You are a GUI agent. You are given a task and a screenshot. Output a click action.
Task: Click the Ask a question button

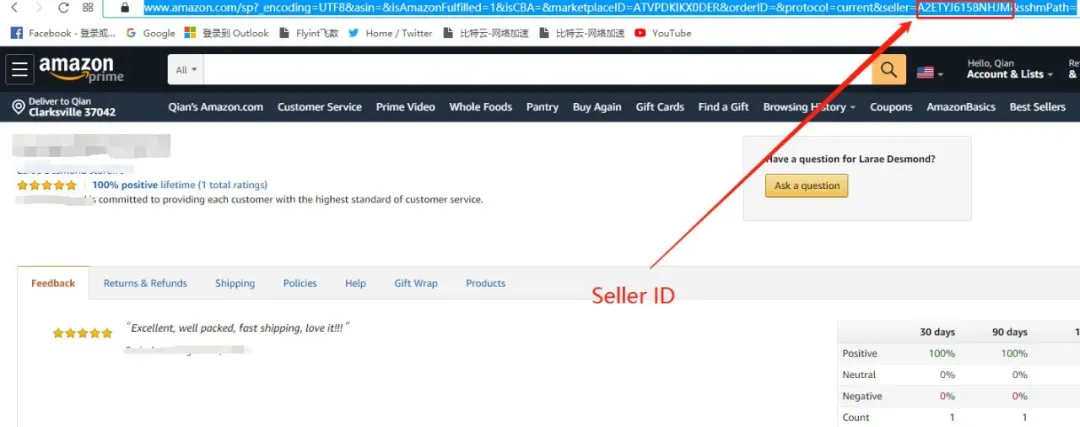click(x=807, y=185)
